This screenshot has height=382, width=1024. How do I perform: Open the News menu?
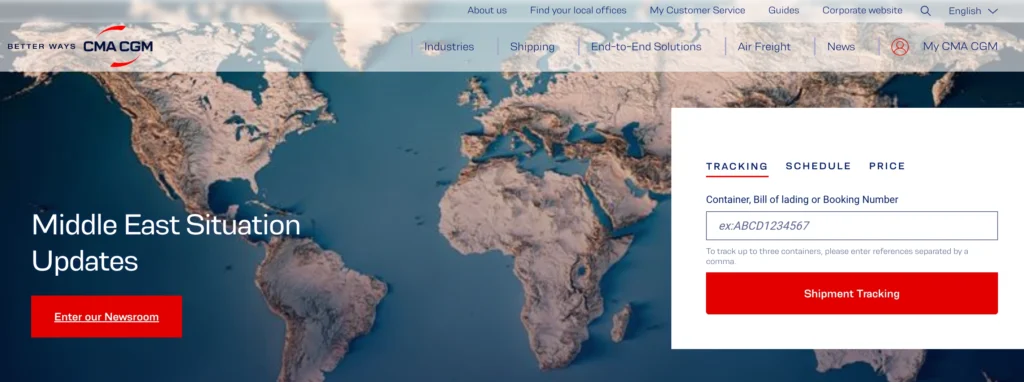(x=840, y=47)
